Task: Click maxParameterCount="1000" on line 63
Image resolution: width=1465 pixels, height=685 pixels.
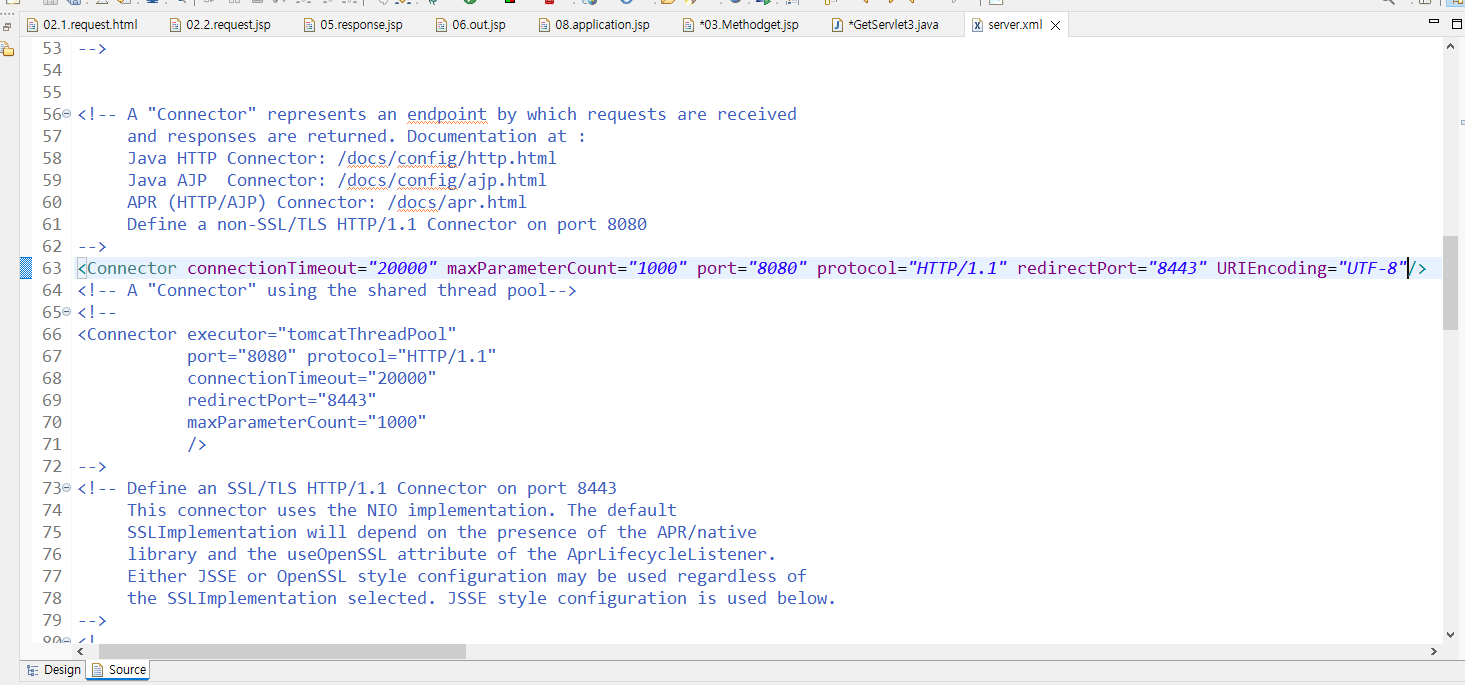Action: [x=567, y=268]
